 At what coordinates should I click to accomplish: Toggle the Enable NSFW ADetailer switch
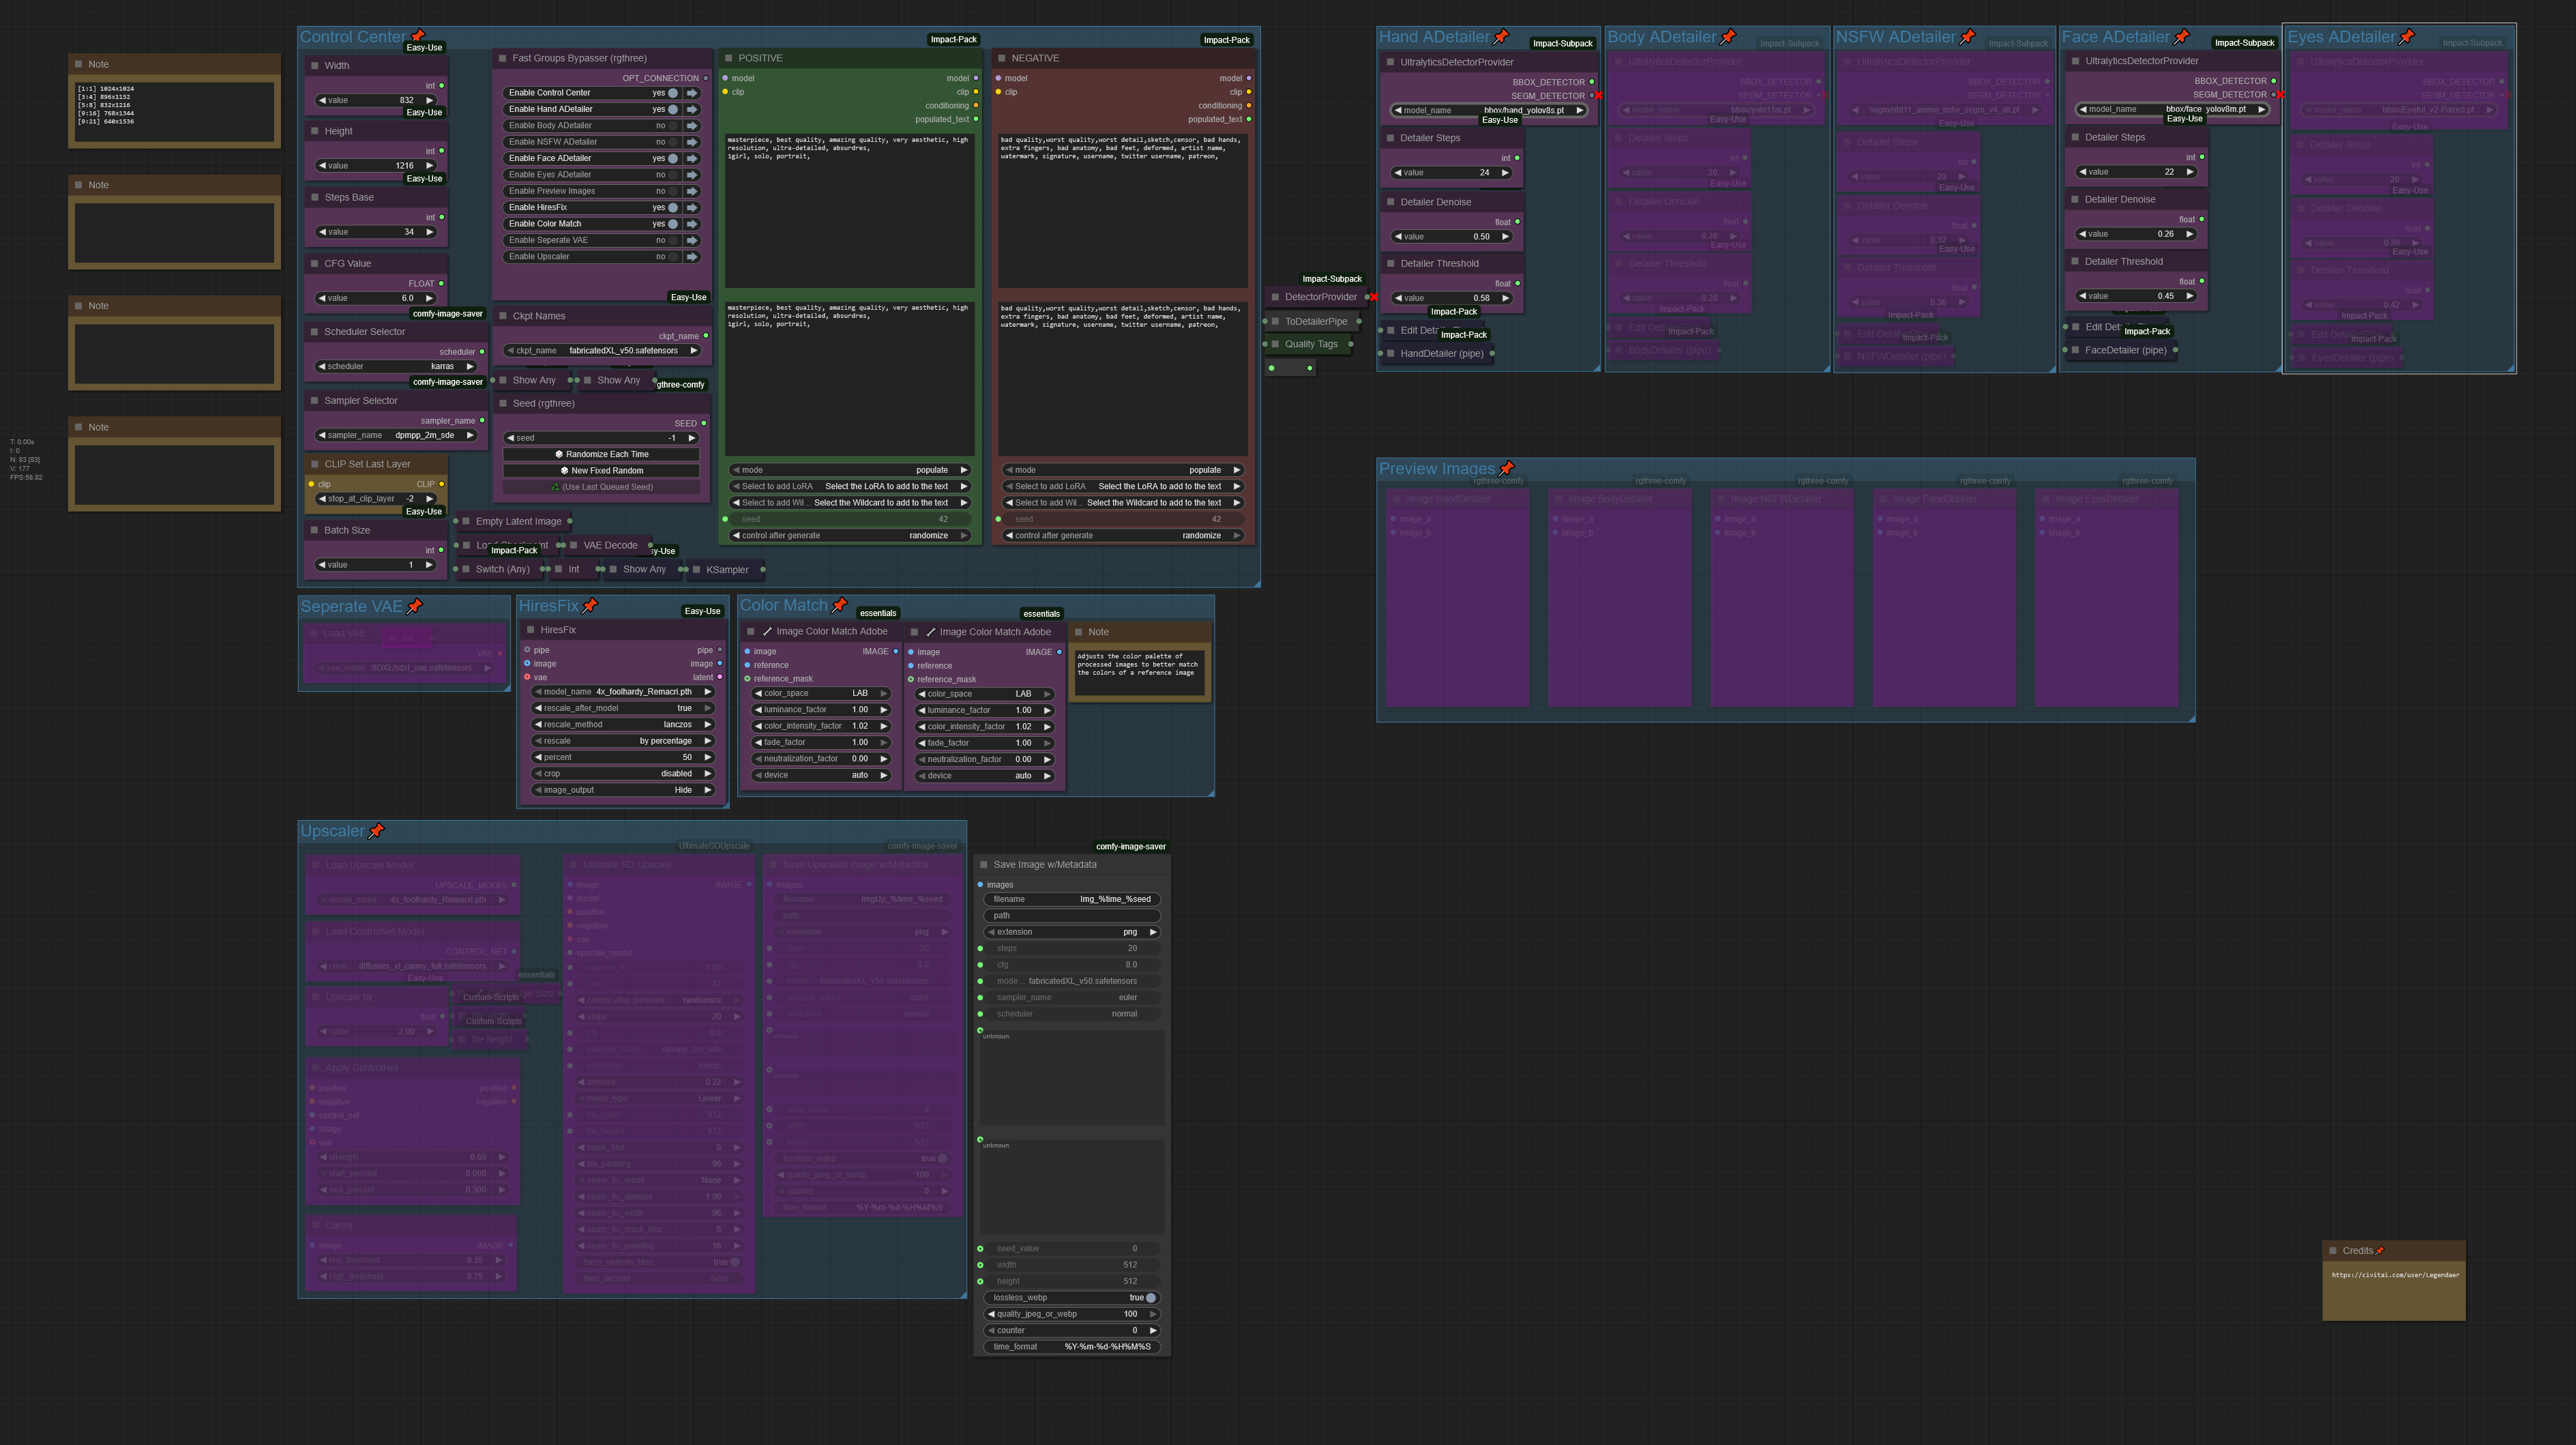(673, 142)
